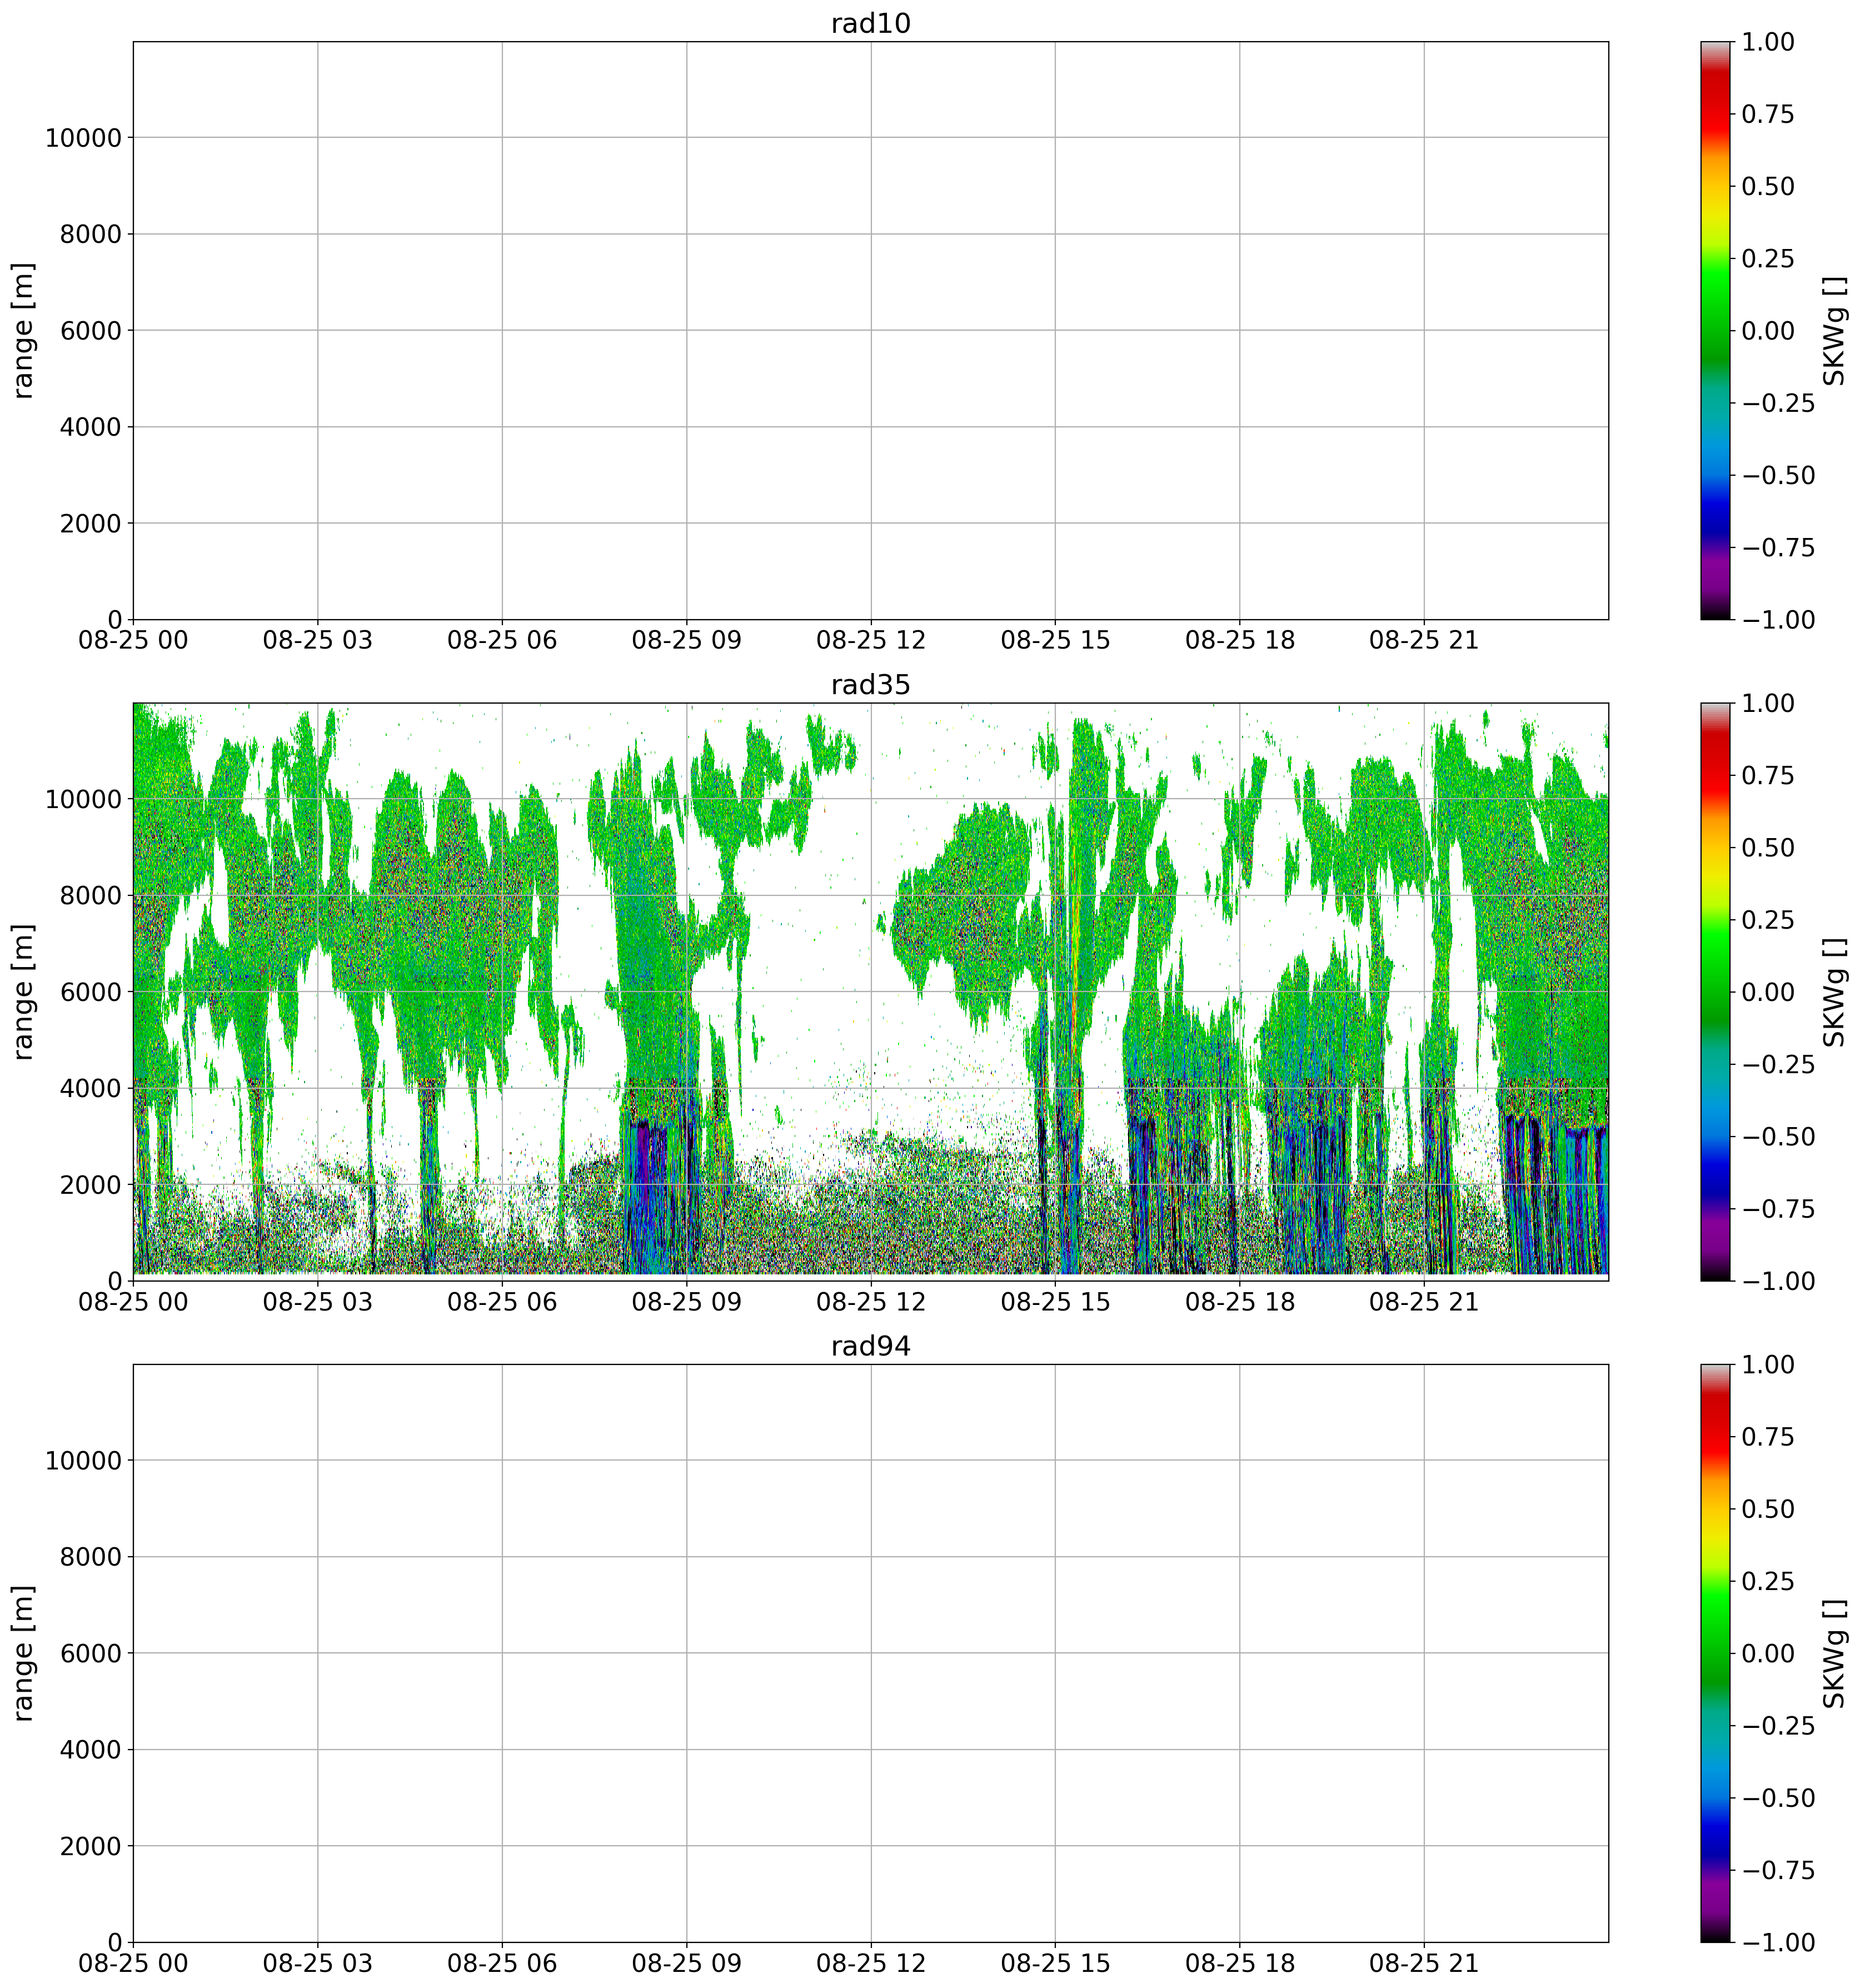This screenshot has width=1860, height=1988.
Task: Click rad35 x-axis tick 08-25 12
Action: pyautogui.click(x=870, y=1302)
